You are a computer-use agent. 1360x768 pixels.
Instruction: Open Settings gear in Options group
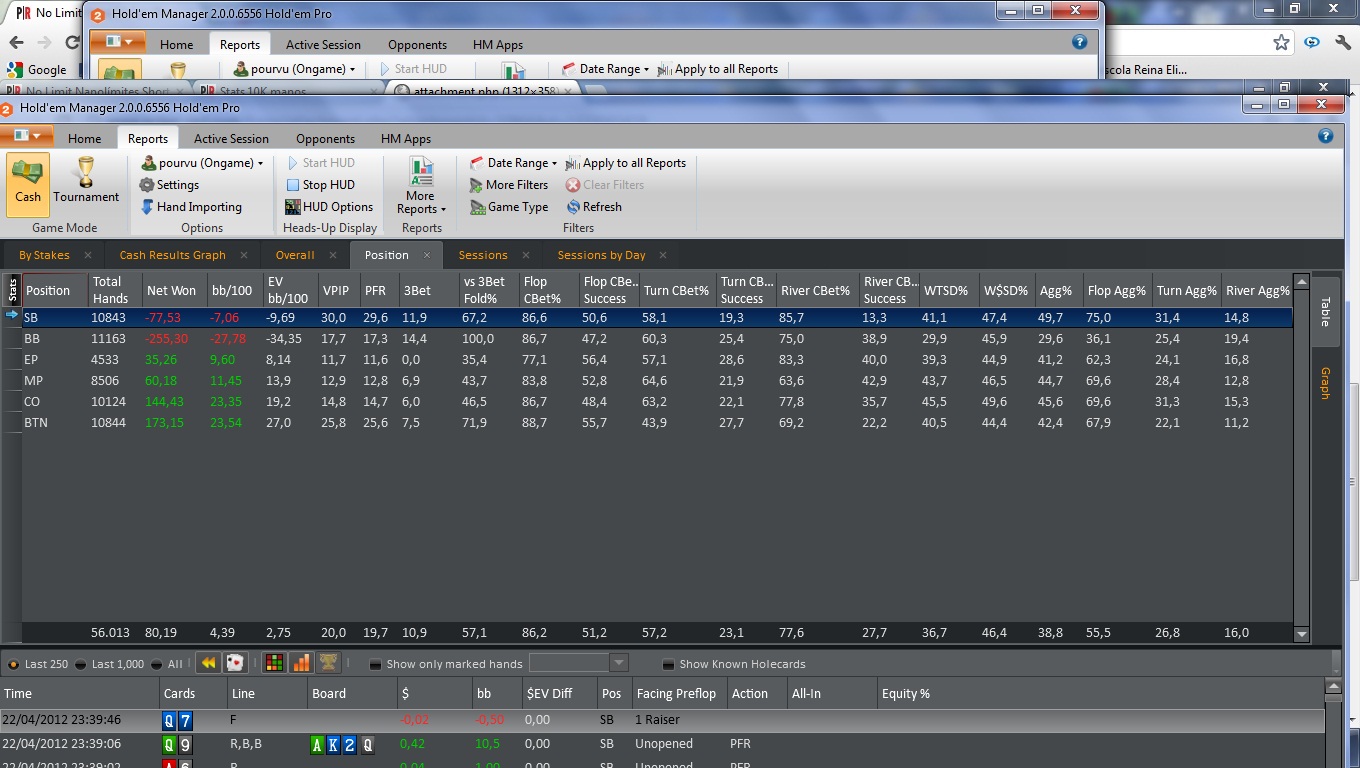[x=169, y=185]
